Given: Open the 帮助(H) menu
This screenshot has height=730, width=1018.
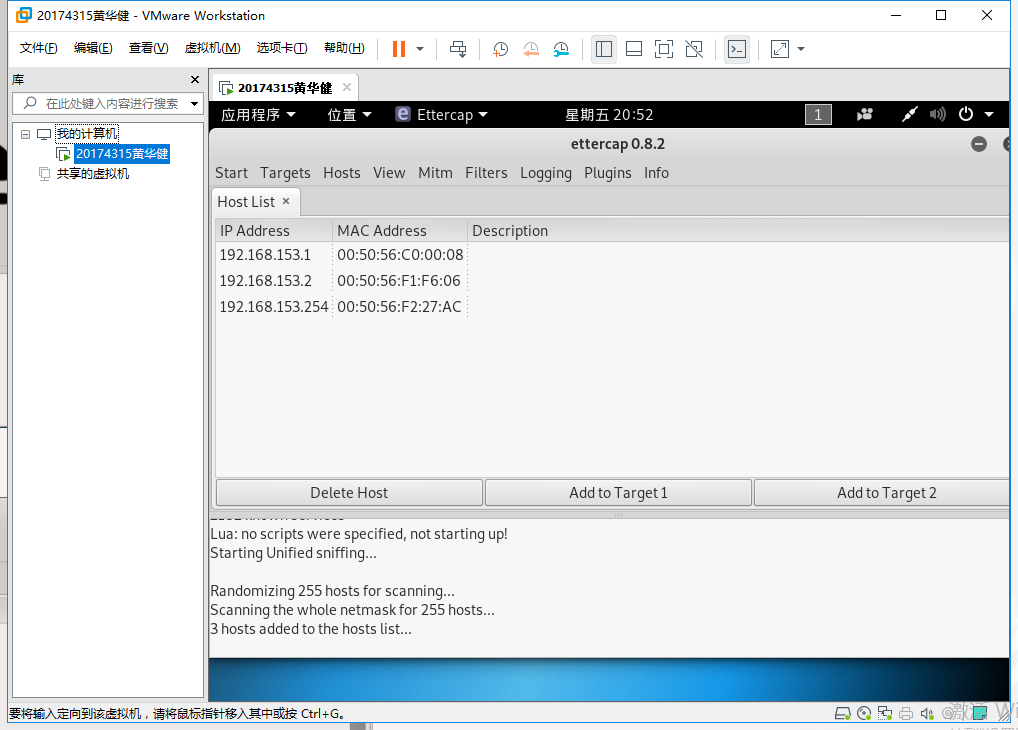Looking at the screenshot, I should click(344, 48).
